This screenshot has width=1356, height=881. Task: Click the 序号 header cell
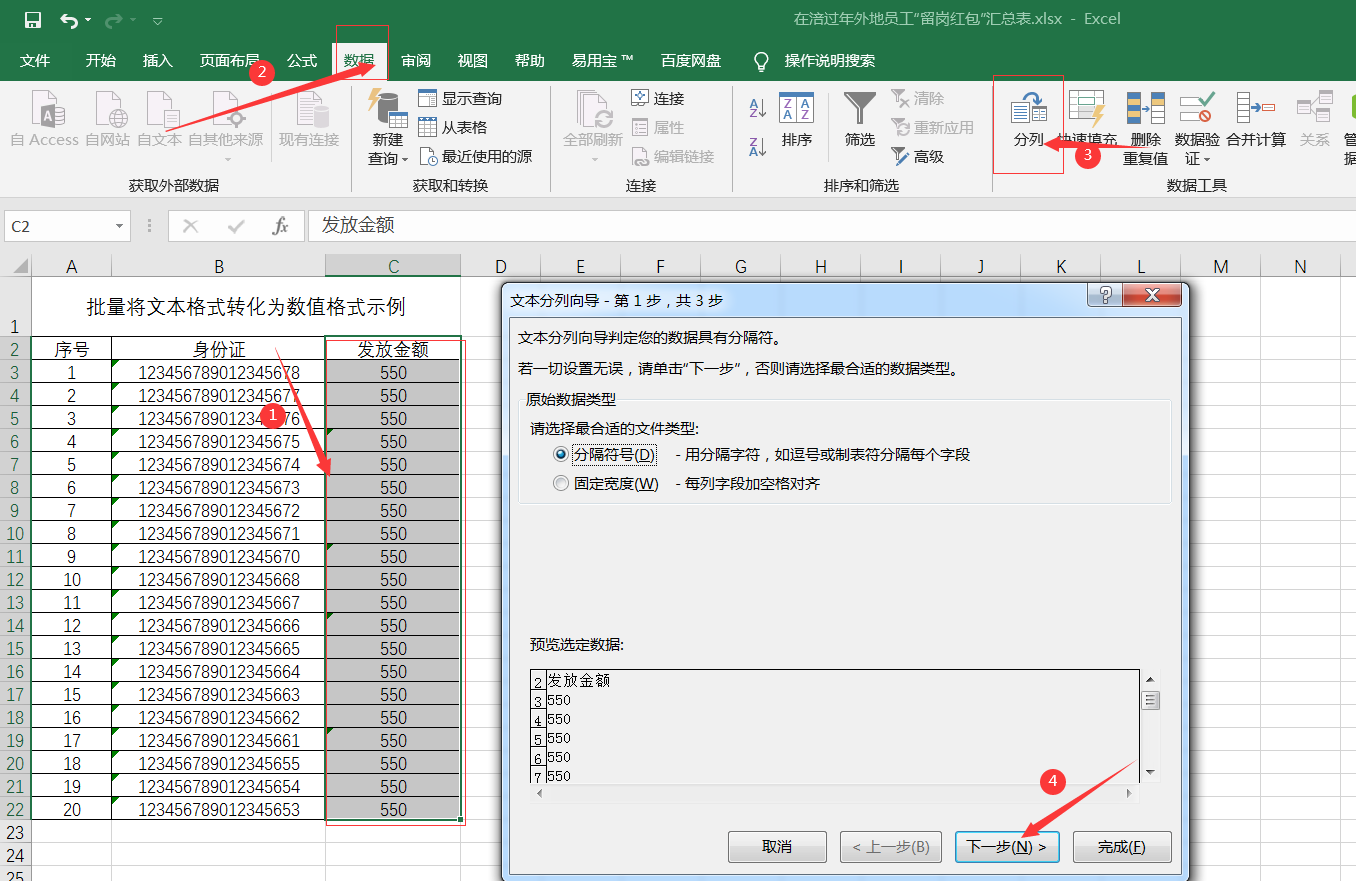pos(71,350)
